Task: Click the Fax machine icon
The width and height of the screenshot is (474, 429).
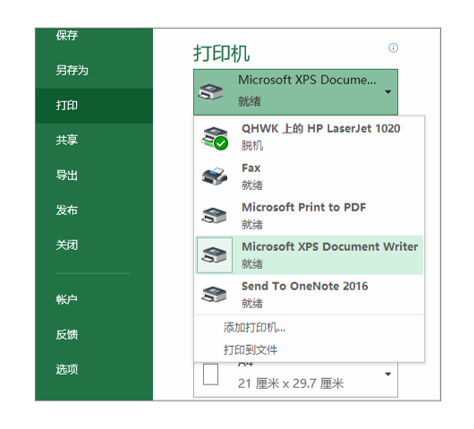Action: click(x=215, y=176)
